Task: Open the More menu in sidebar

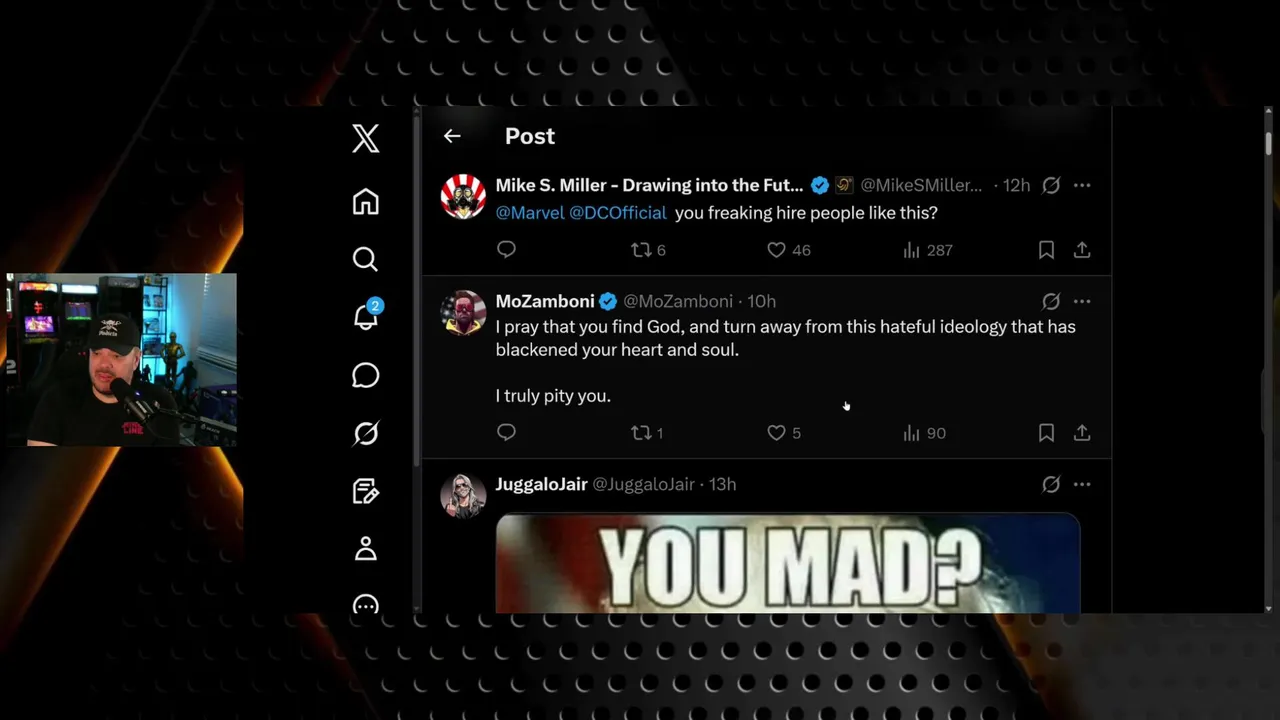Action: (x=366, y=605)
